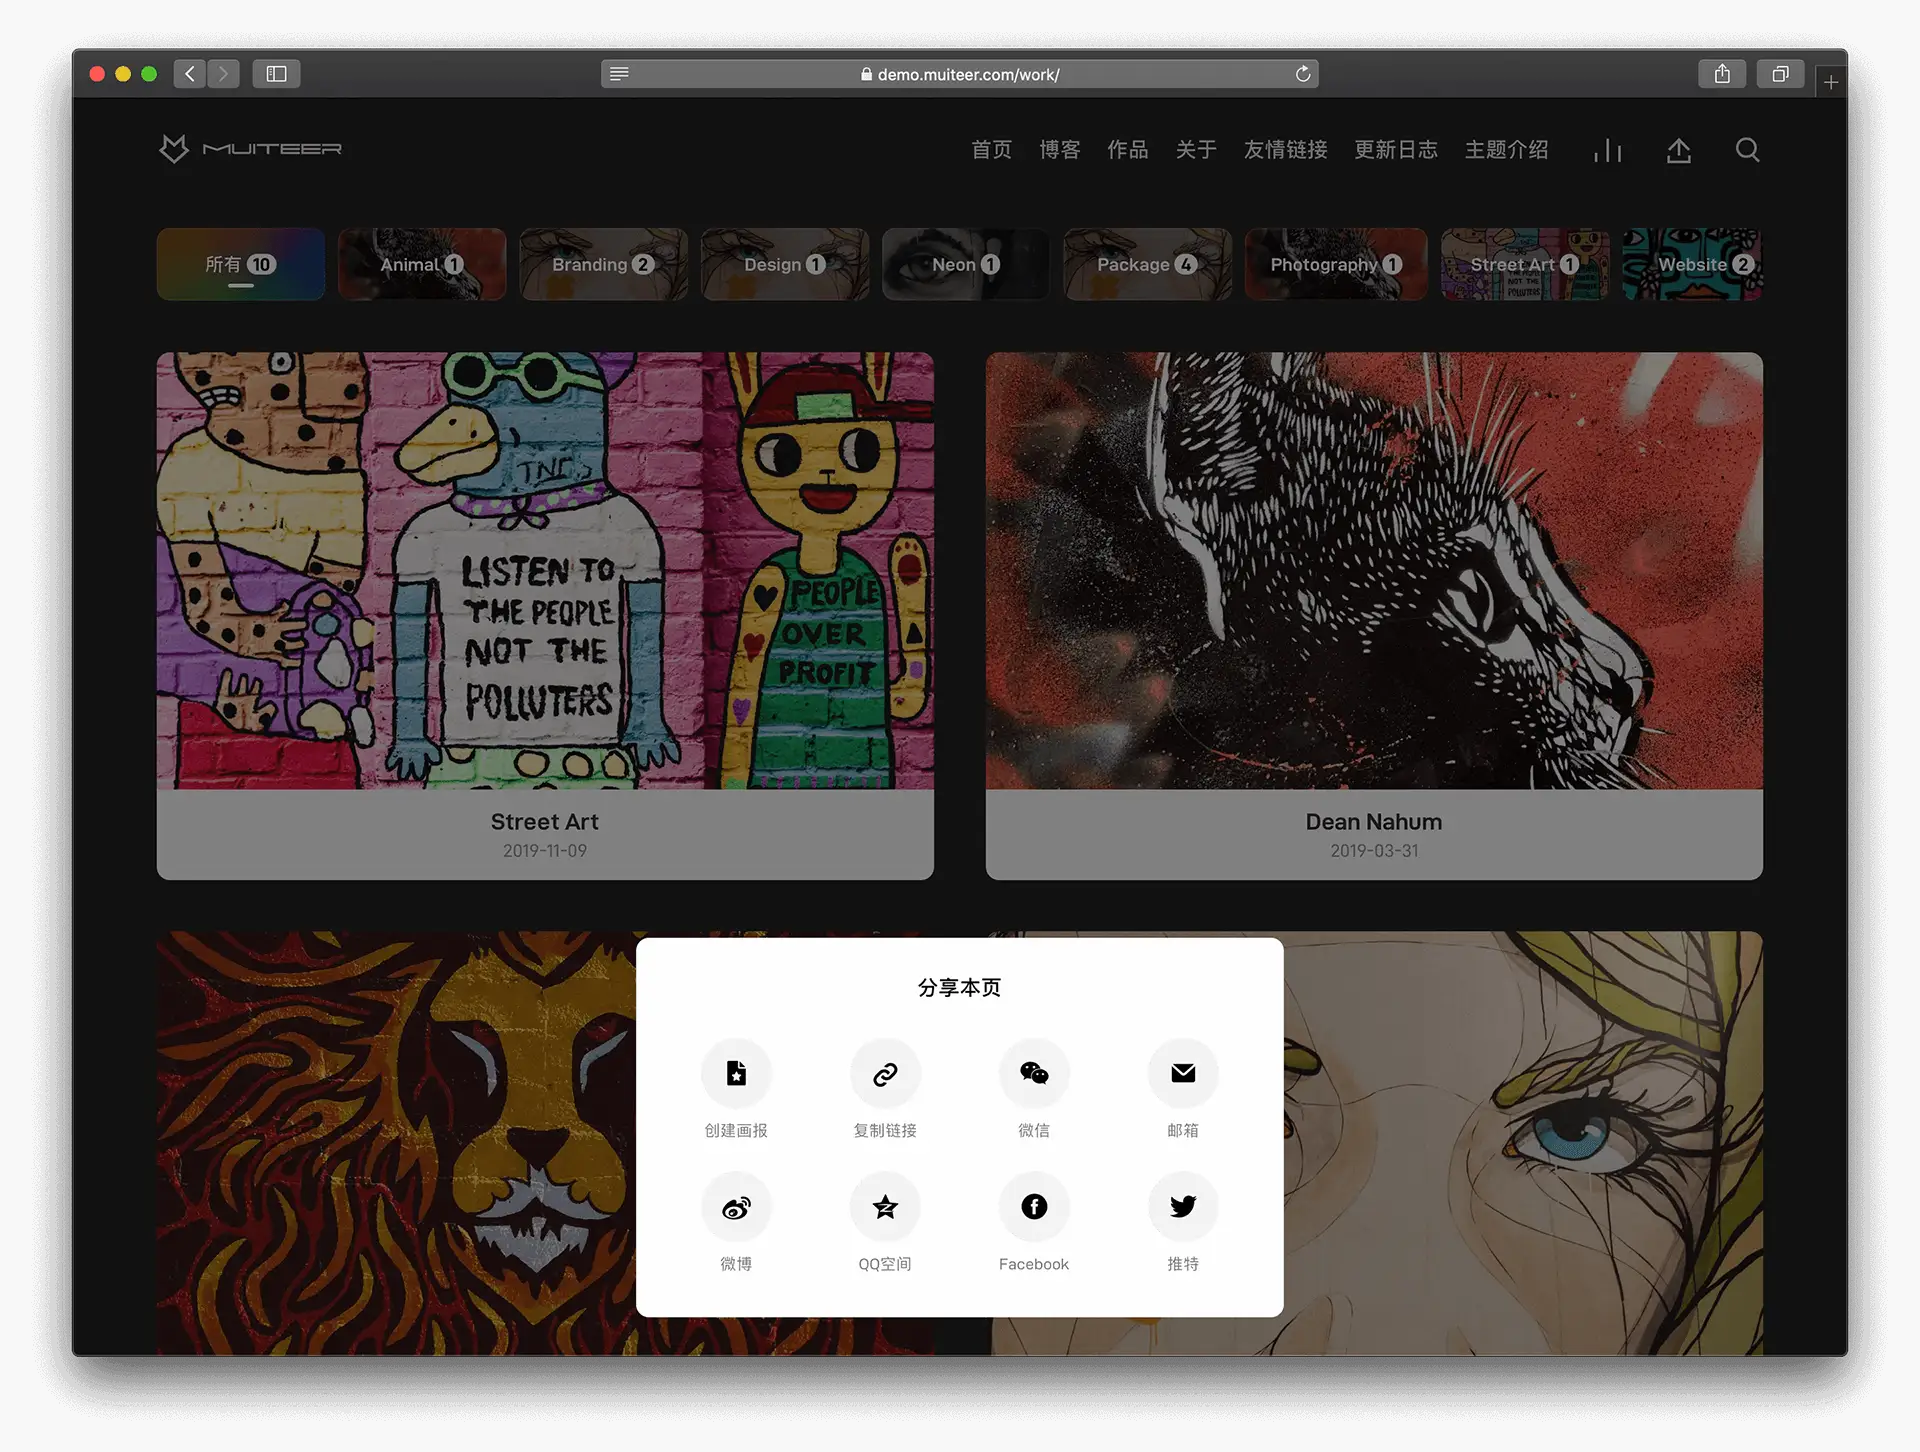Screen dimensions: 1920x1452
Task: Click the Street Art card title
Action: 545,822
